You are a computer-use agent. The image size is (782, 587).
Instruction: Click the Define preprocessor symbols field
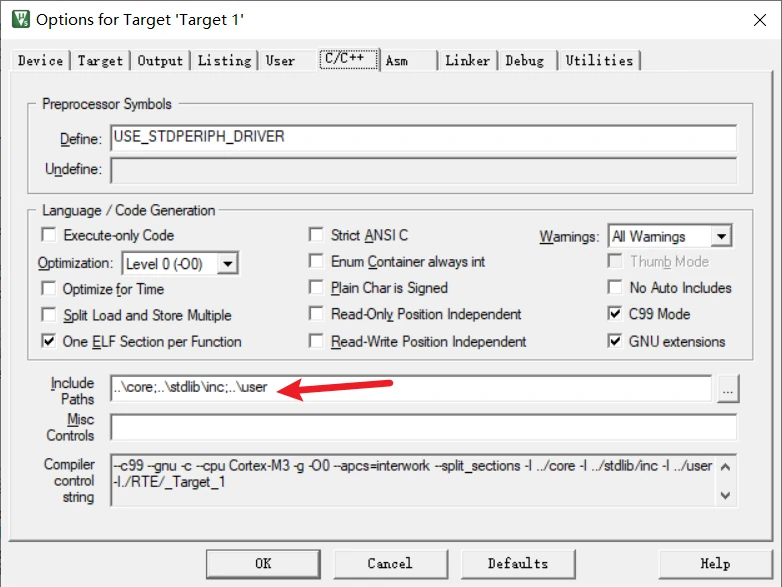(x=424, y=138)
